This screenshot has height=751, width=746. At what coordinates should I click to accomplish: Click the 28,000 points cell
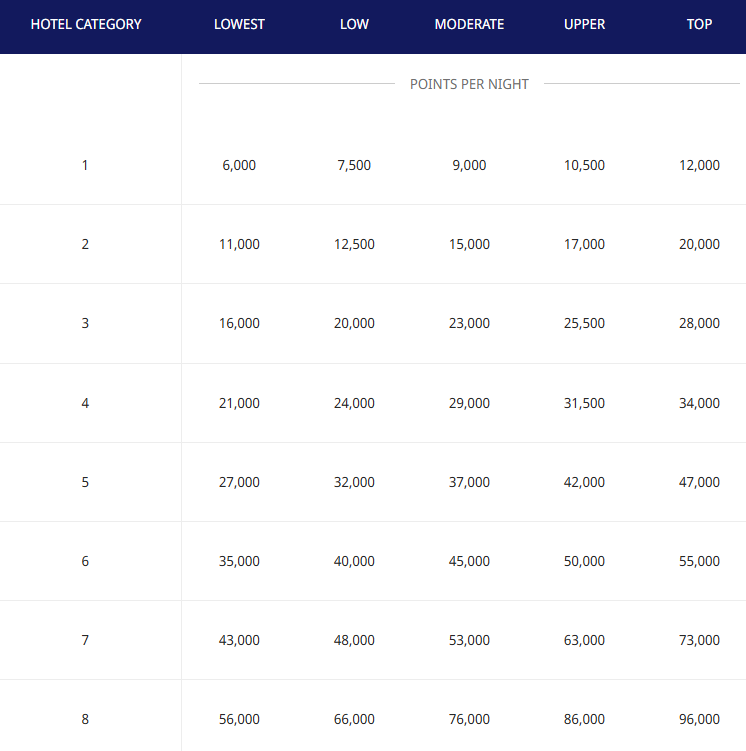699,323
